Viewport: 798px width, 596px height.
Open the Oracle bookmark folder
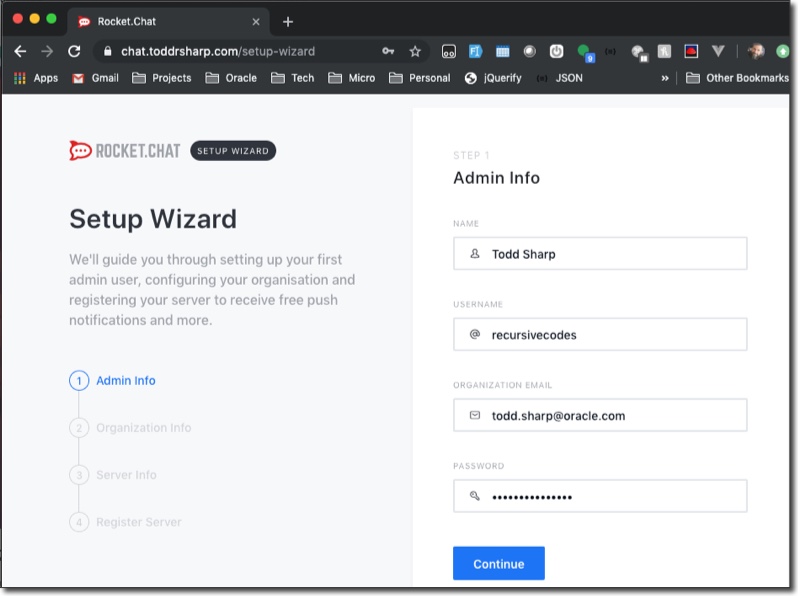232,78
